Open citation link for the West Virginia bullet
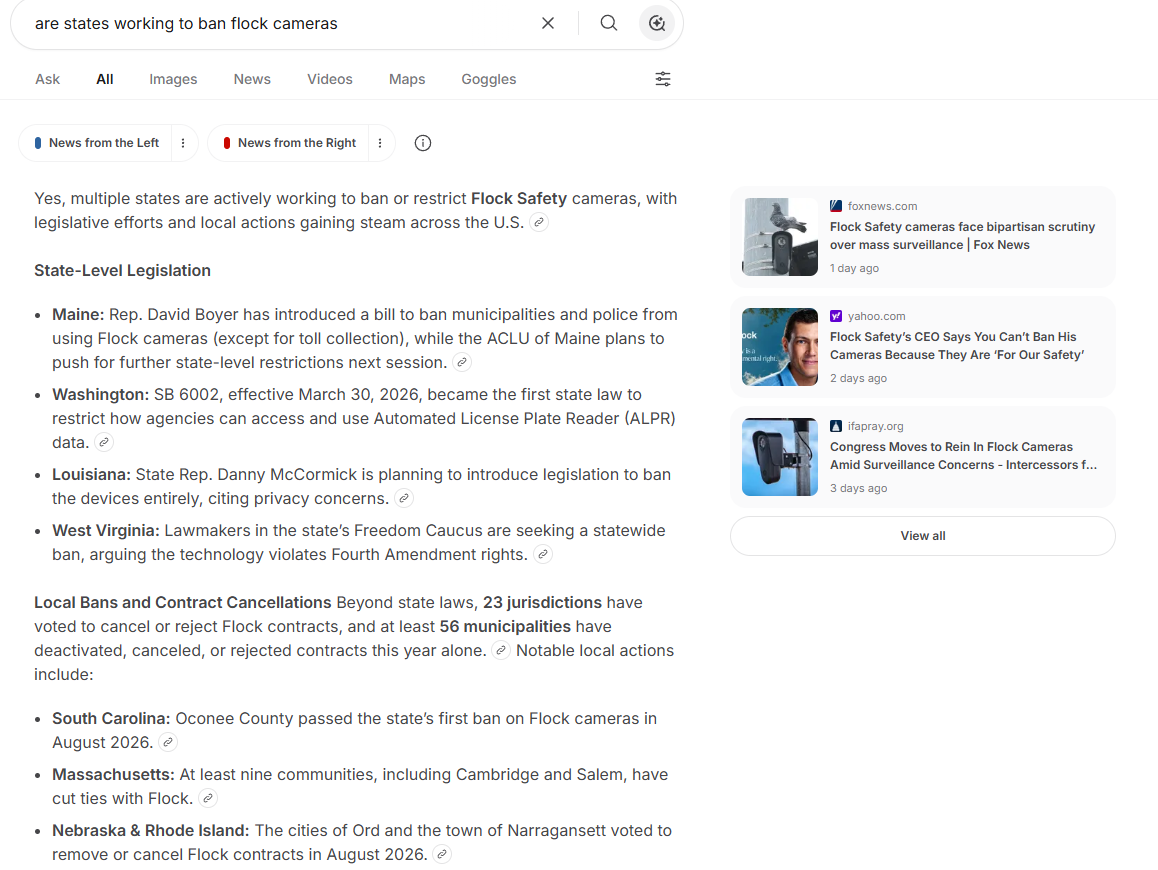This screenshot has width=1158, height=870. (x=544, y=554)
